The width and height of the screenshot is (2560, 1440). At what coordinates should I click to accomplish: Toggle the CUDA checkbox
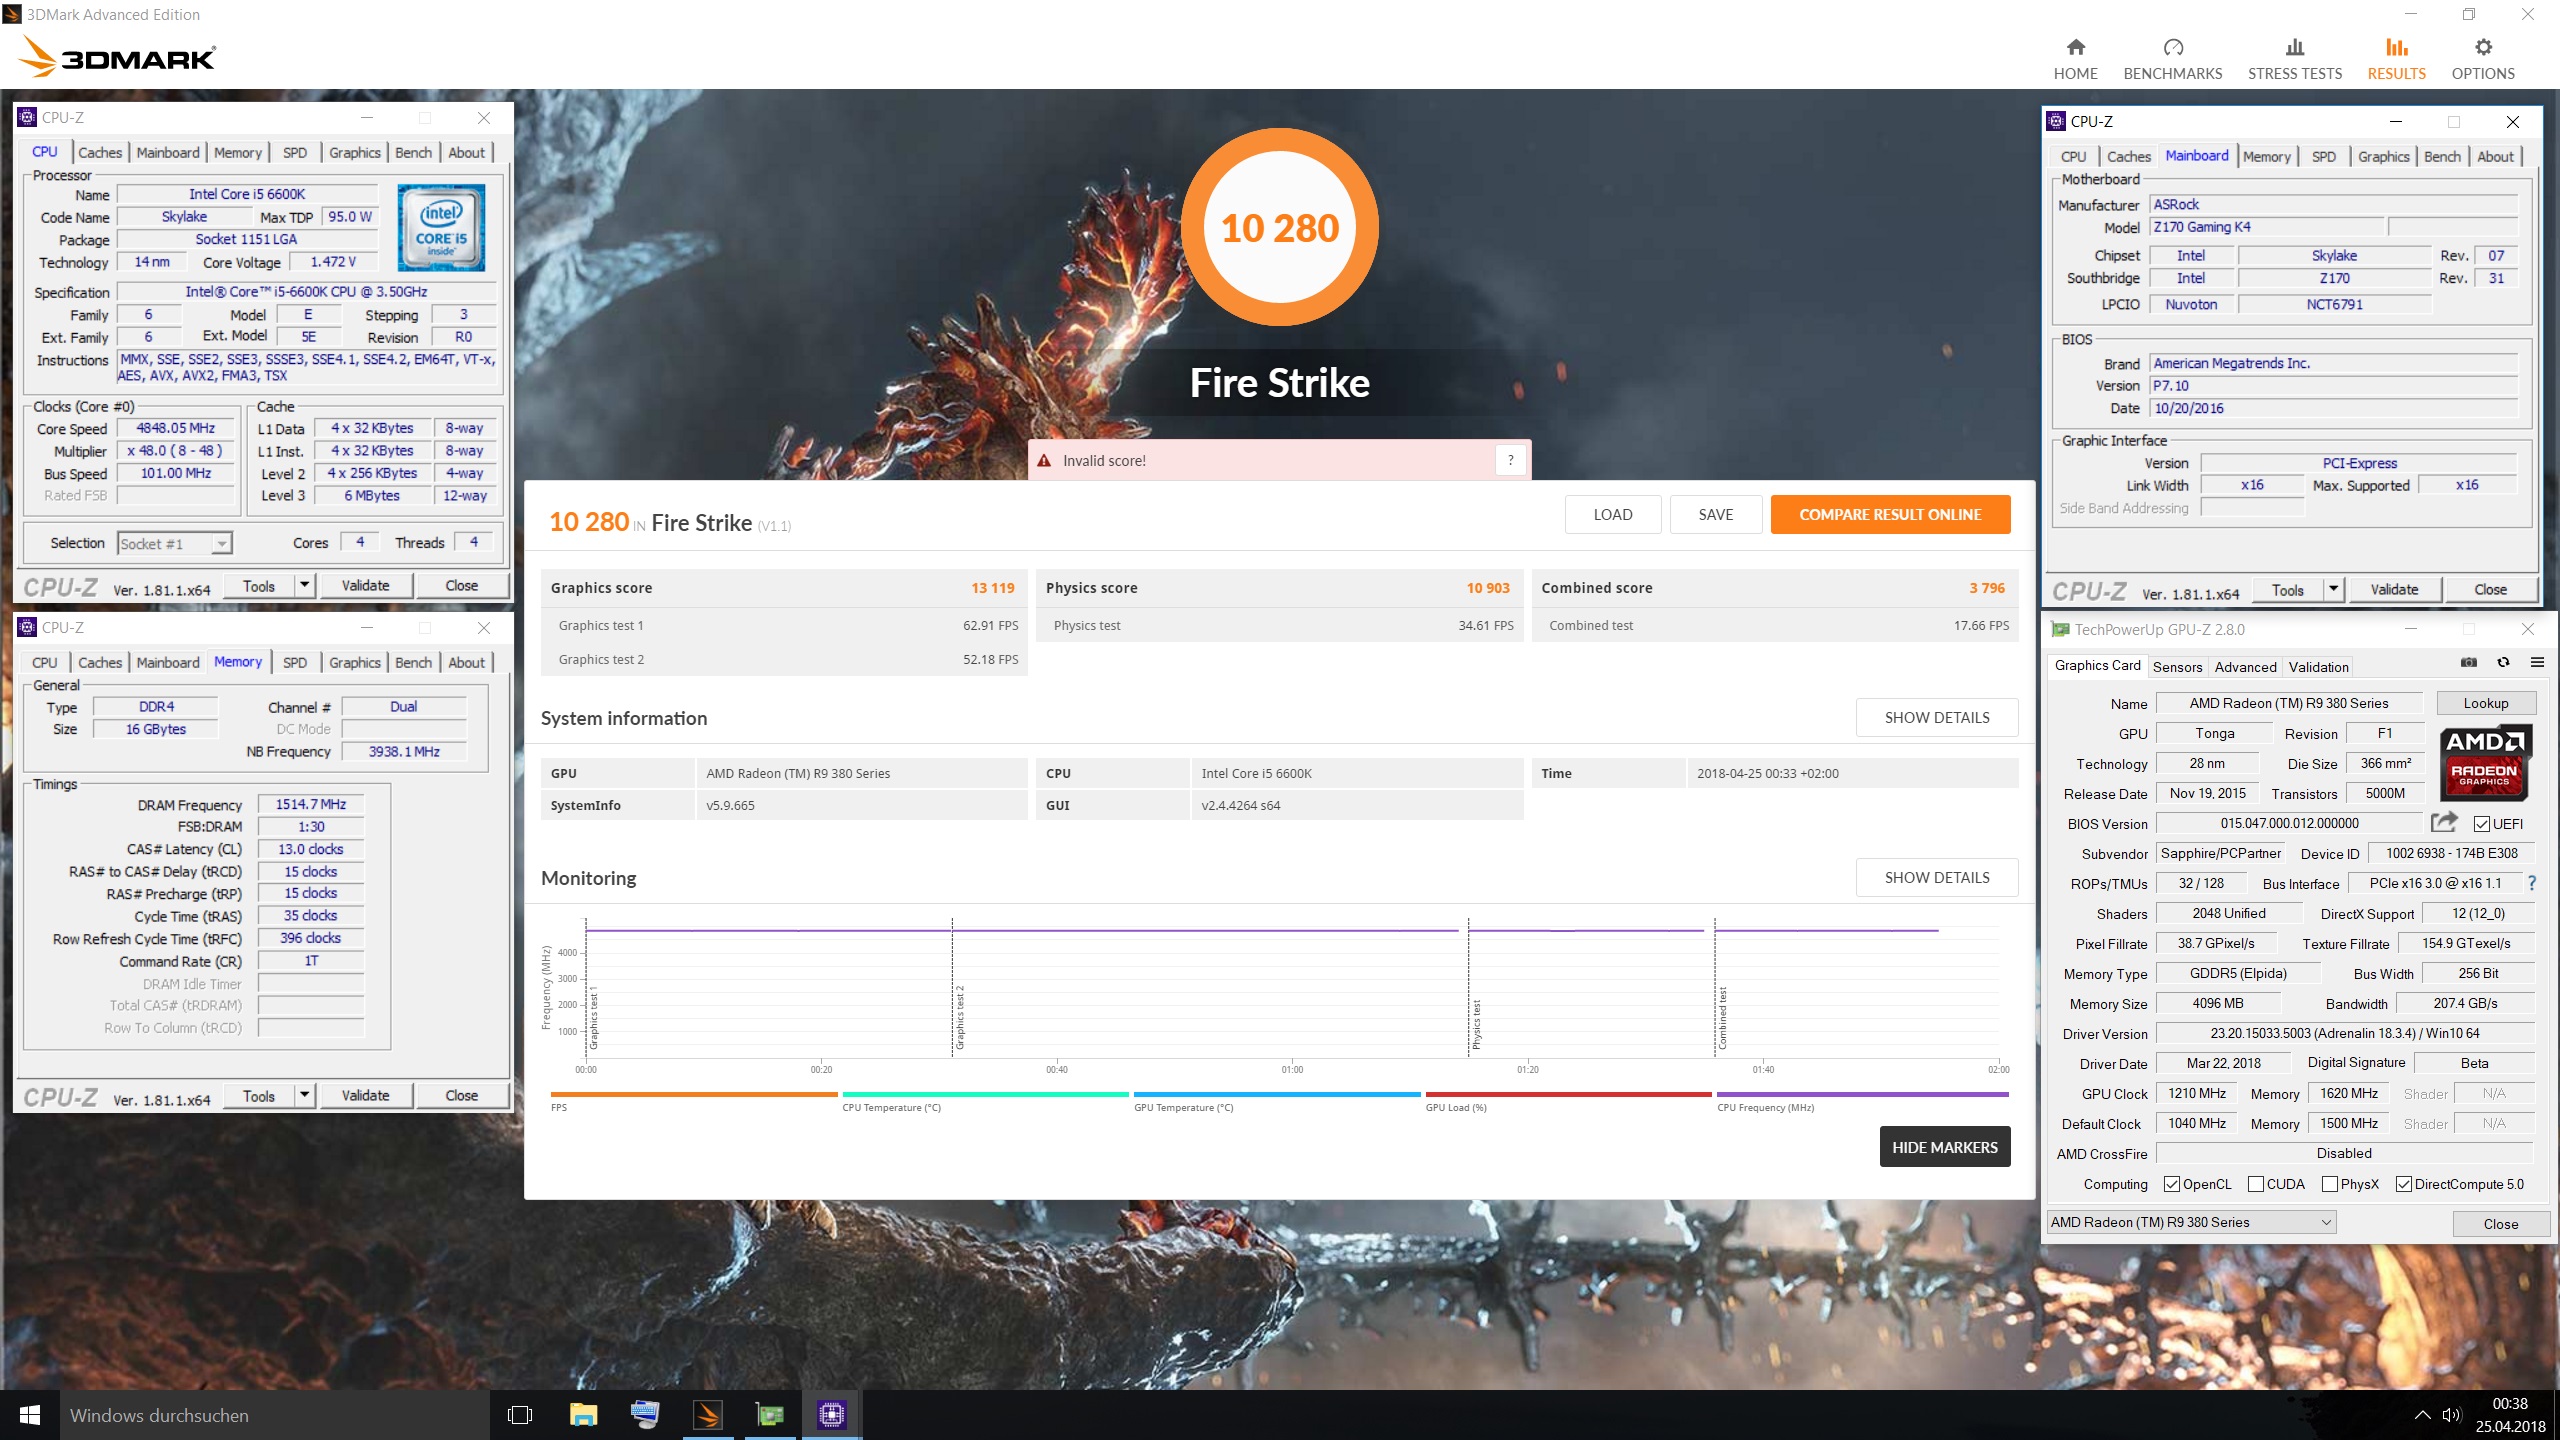tap(2256, 1184)
